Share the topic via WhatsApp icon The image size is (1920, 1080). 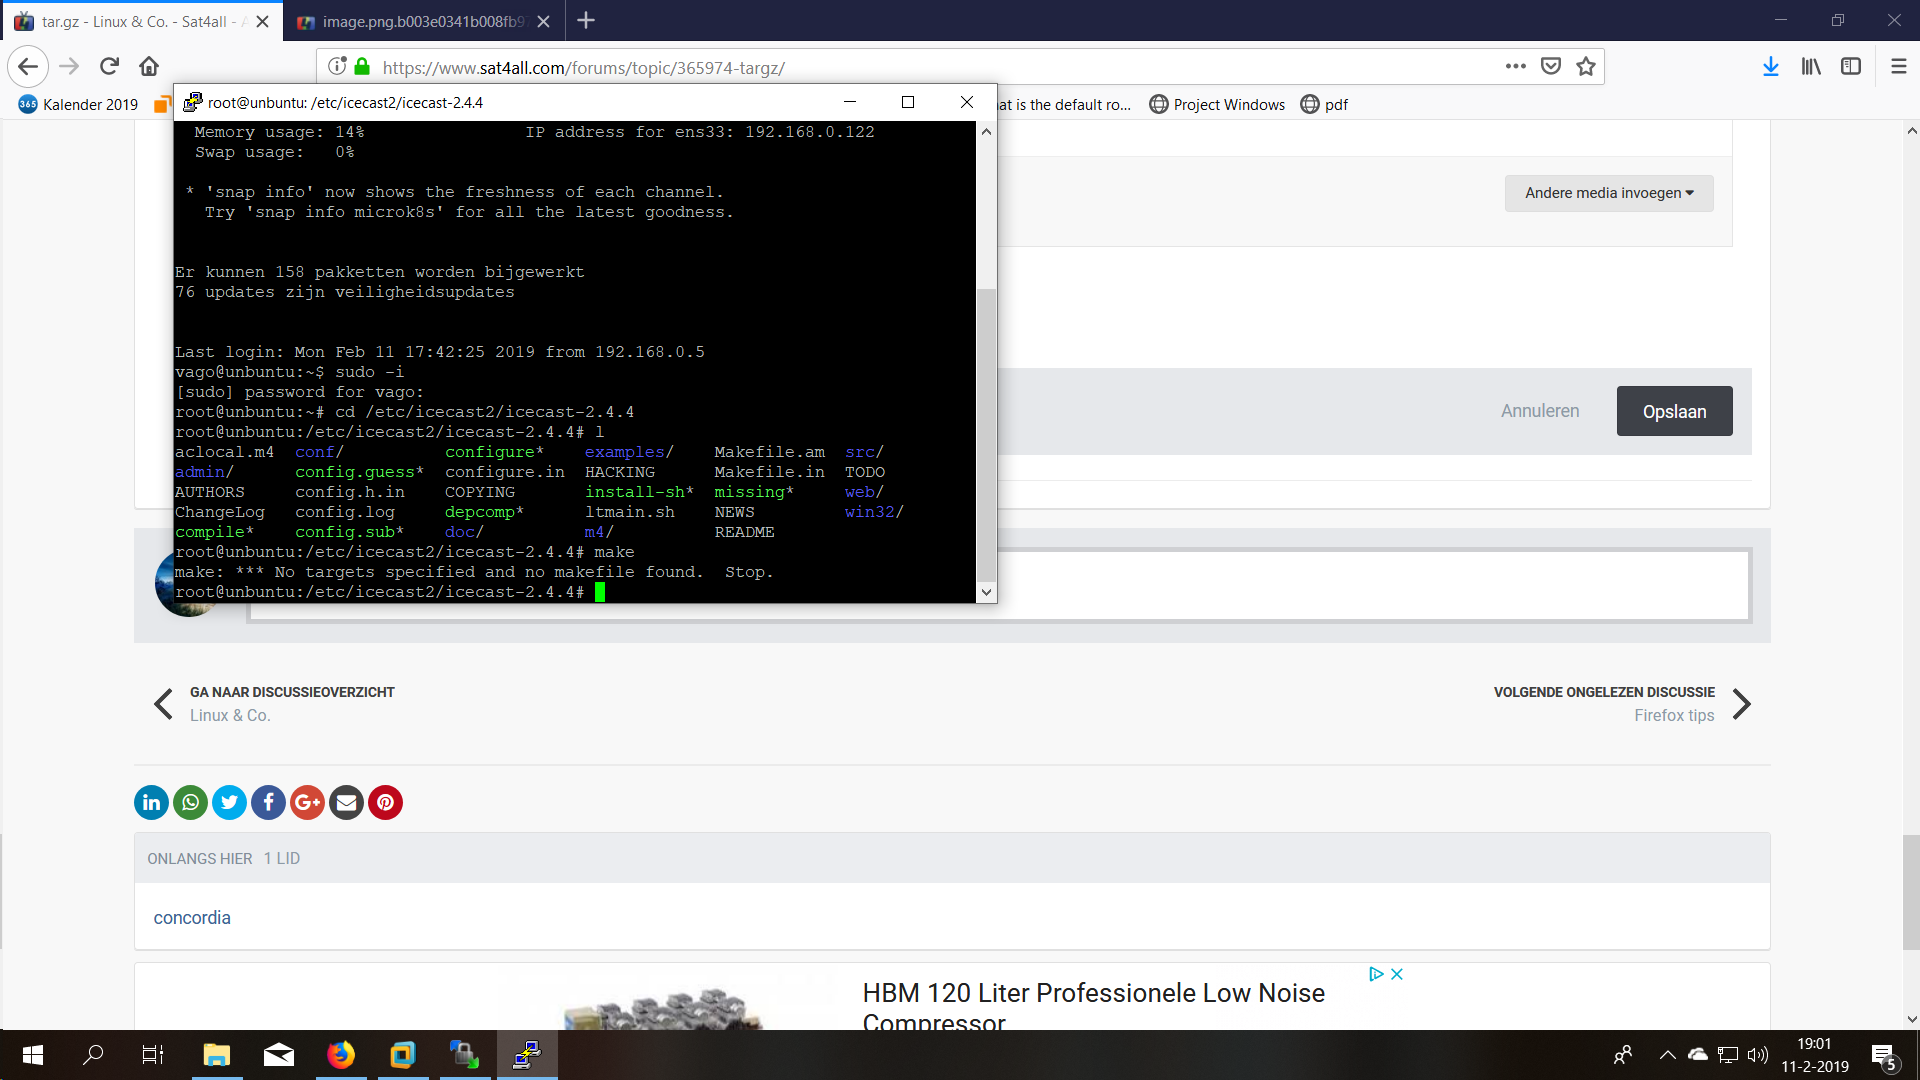[190, 802]
